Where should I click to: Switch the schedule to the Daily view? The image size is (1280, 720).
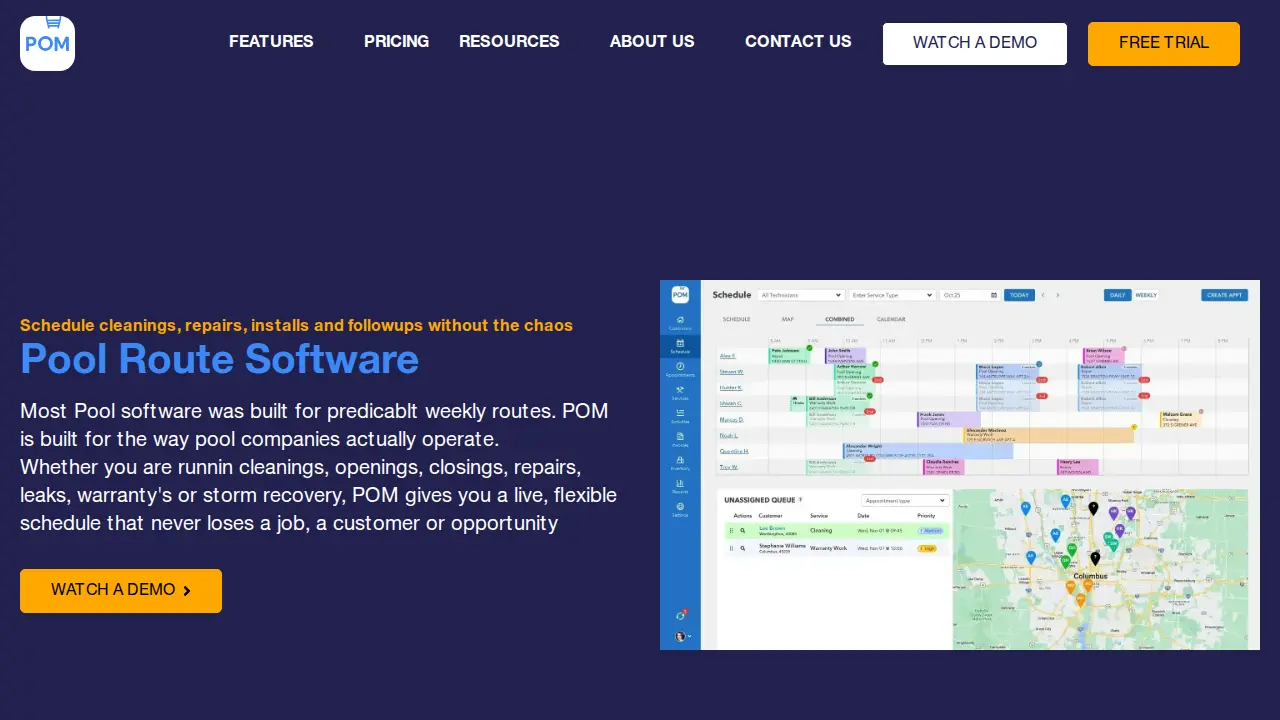pos(1118,295)
